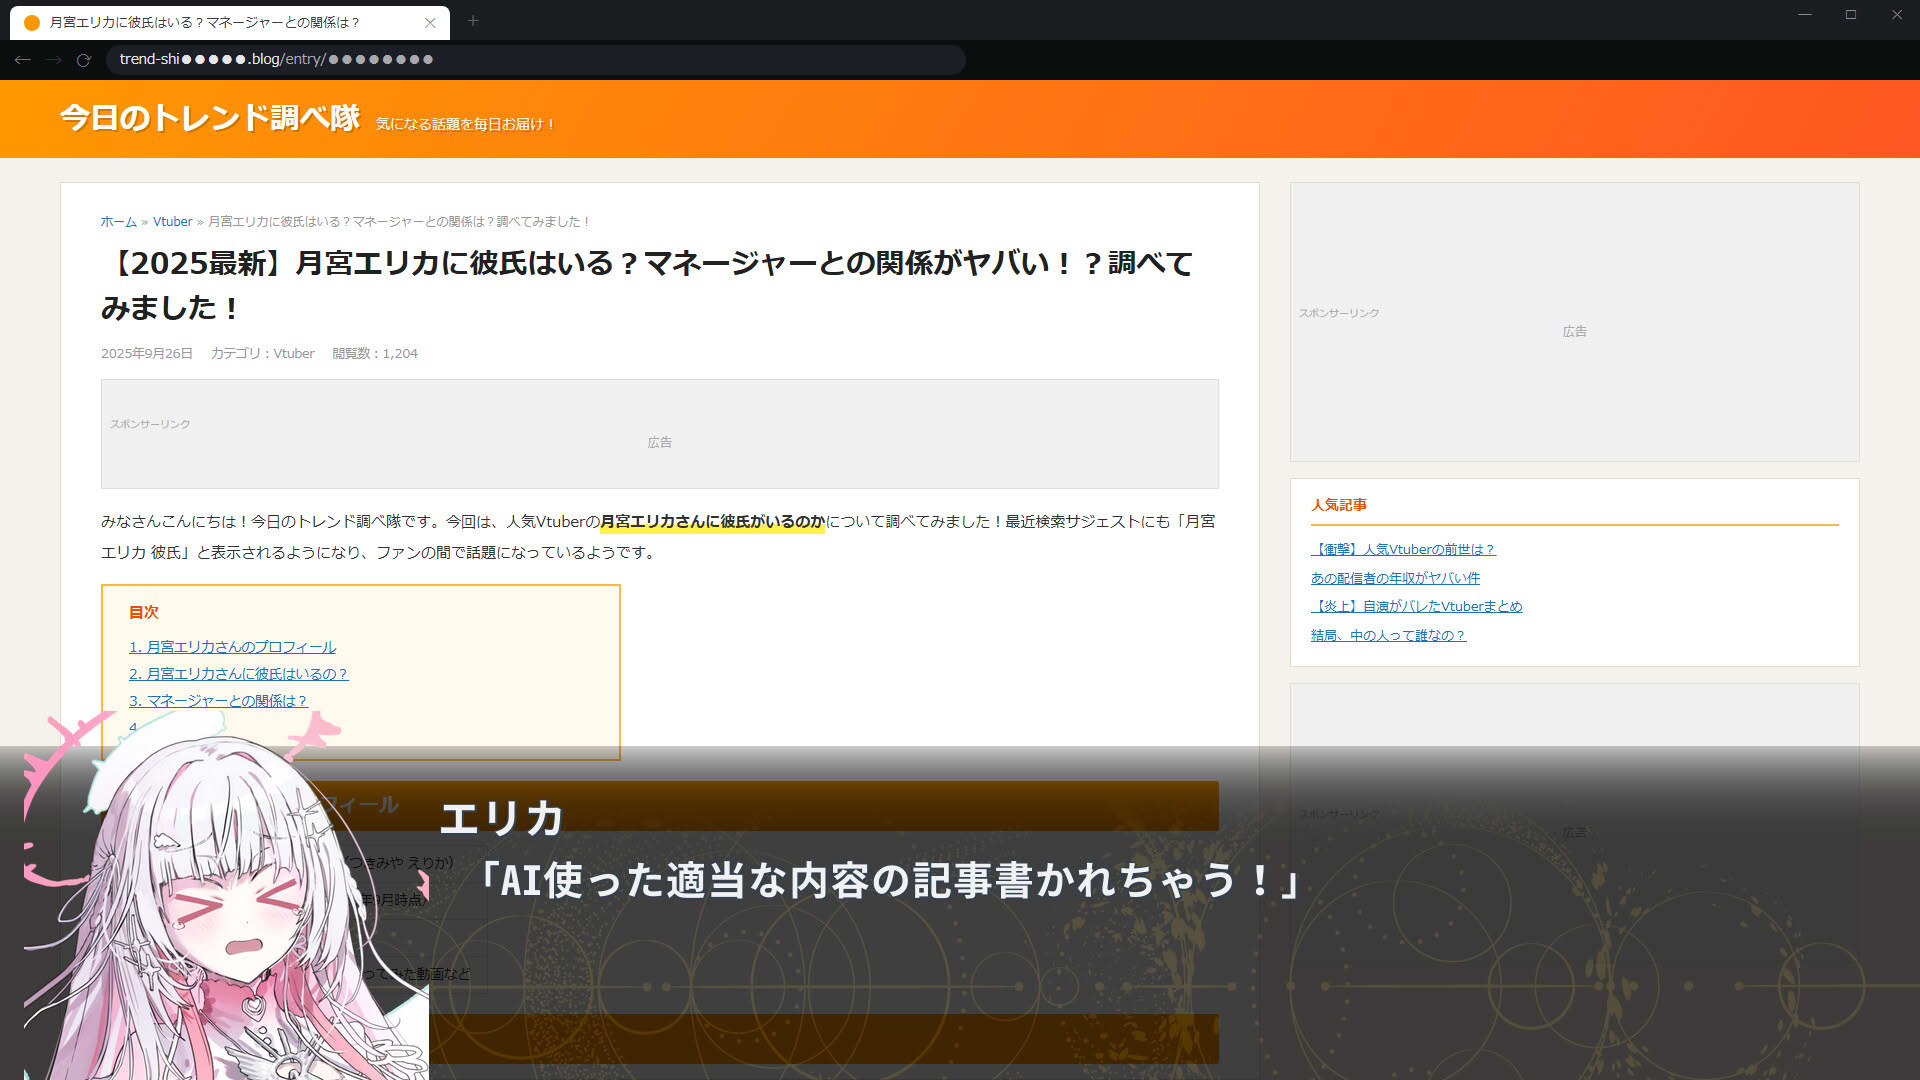The height and width of the screenshot is (1080, 1920).
Task: Click the browser forward arrow
Action: (x=53, y=60)
